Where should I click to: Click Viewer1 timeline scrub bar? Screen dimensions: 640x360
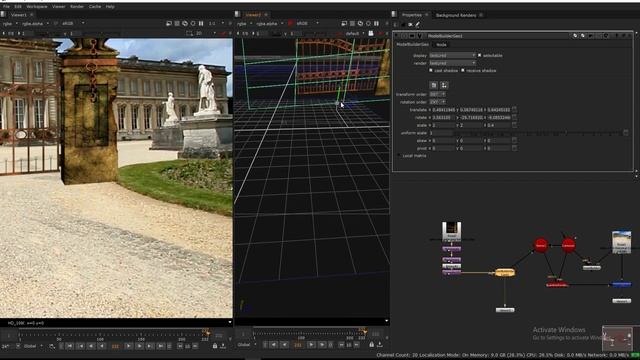click(114, 336)
